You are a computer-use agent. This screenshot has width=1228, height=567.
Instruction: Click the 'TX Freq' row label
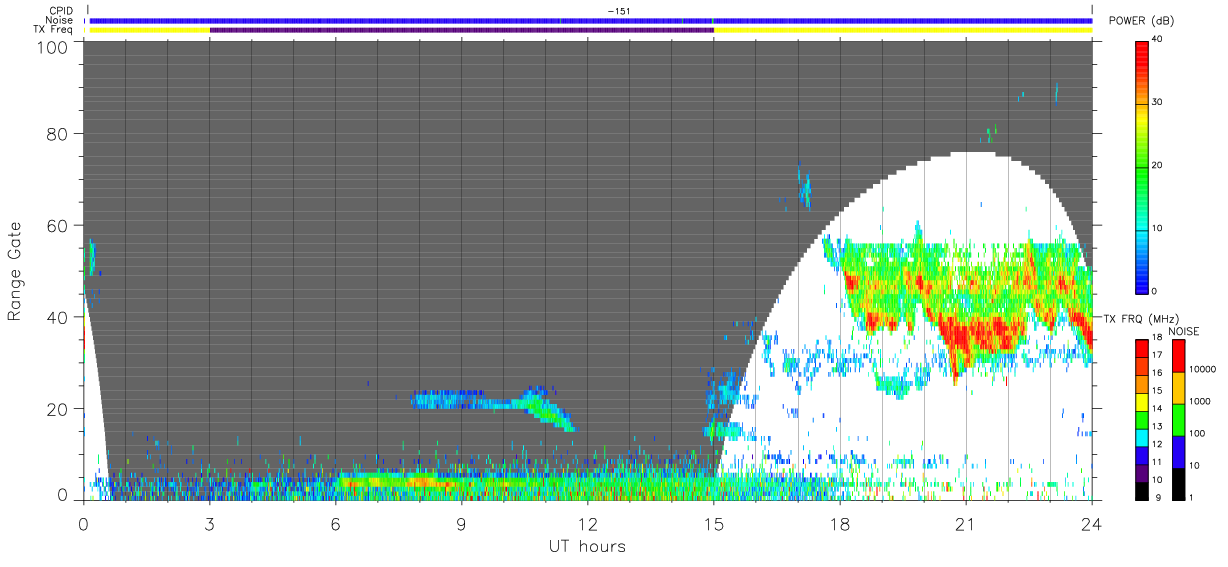click(54, 30)
